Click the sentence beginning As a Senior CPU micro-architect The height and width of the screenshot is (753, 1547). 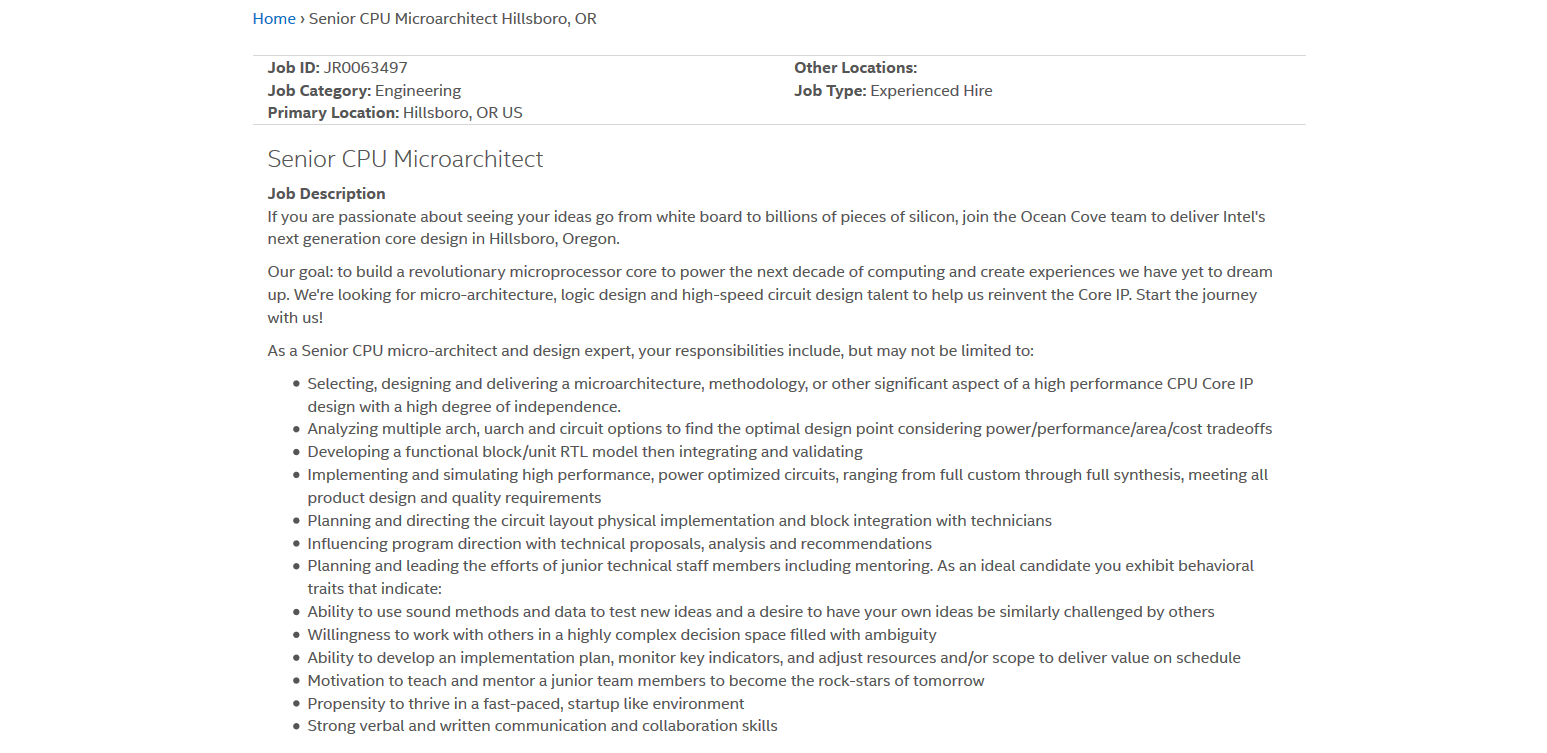[650, 351]
